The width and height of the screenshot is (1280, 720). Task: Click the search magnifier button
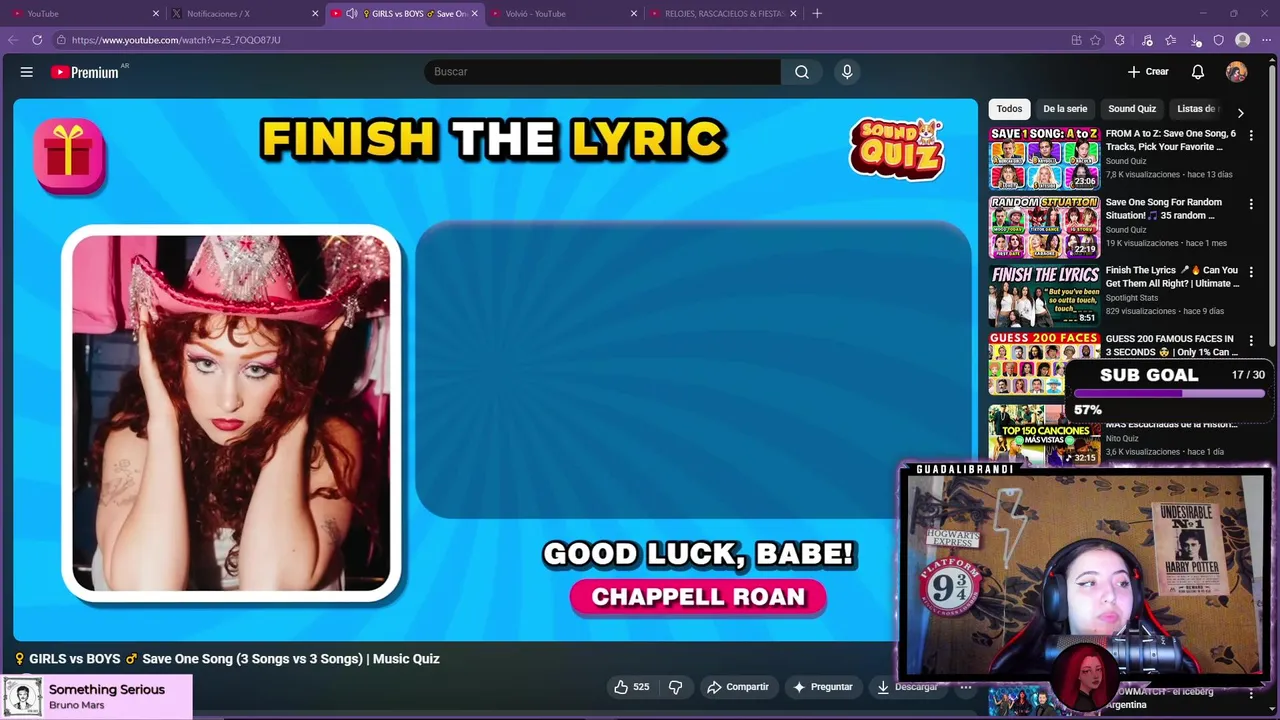click(x=802, y=72)
